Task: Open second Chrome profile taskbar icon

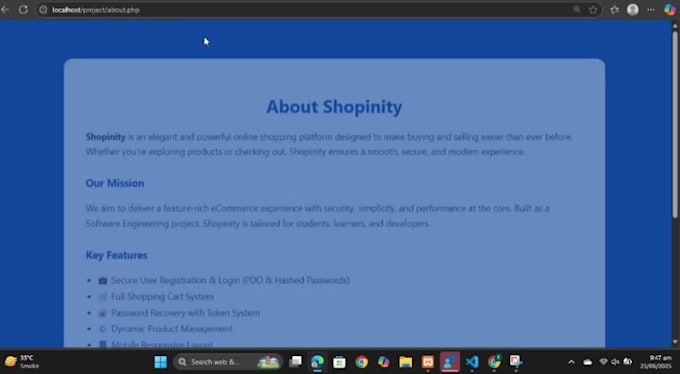Action: (x=494, y=362)
